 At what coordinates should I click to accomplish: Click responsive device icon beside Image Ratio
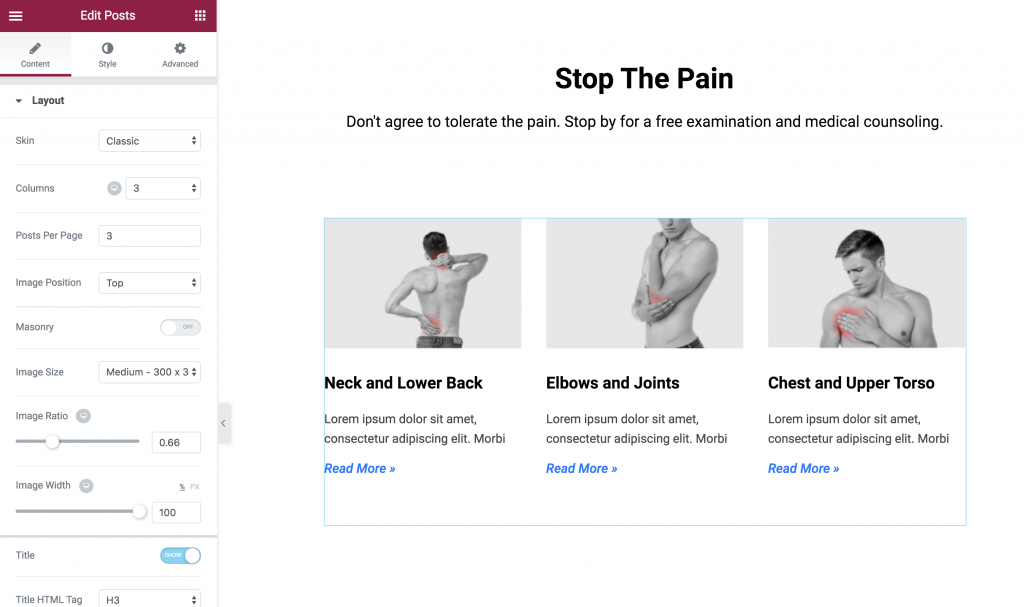click(x=84, y=416)
